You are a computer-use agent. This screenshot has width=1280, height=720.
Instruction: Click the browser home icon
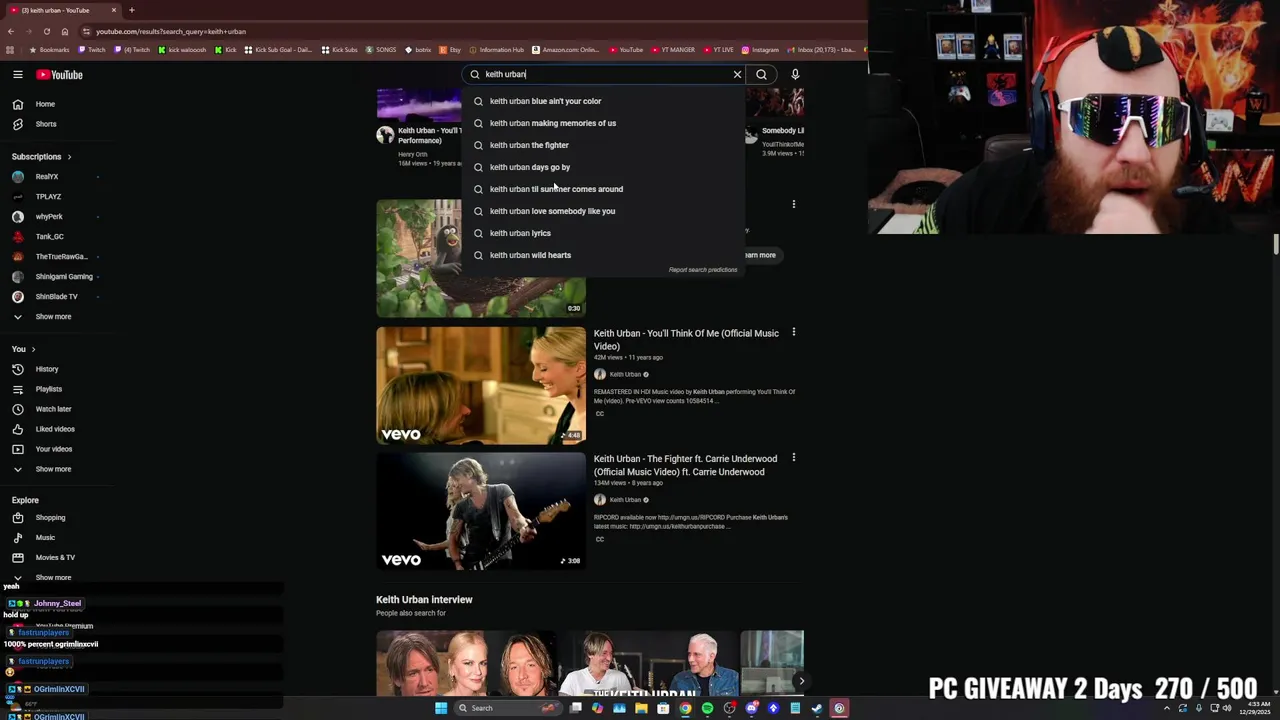(65, 31)
